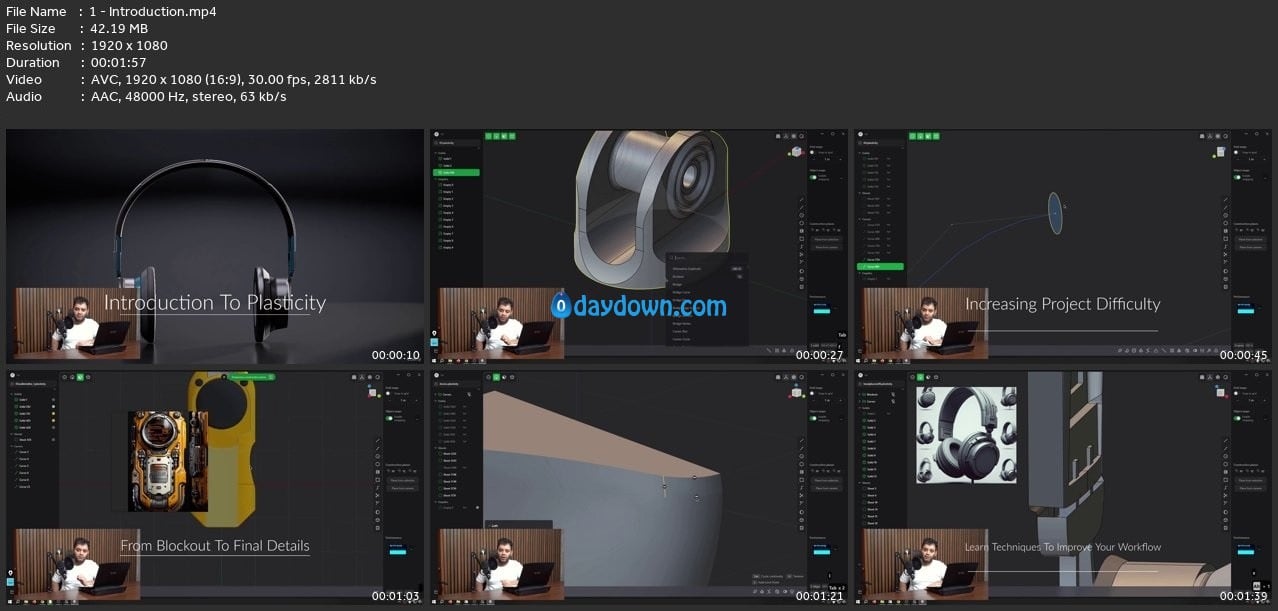Image resolution: width=1278 pixels, height=611 pixels.
Task: Click "Introduction To Plasticity" caption
Action: click(x=215, y=303)
